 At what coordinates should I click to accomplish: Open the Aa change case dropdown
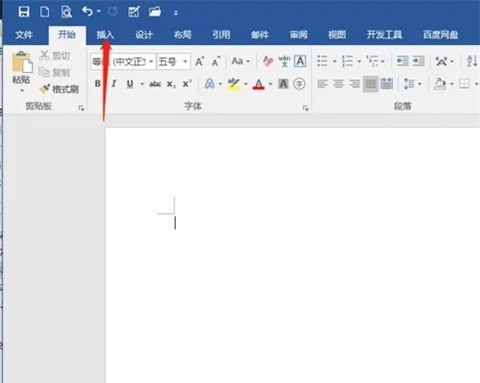(240, 61)
